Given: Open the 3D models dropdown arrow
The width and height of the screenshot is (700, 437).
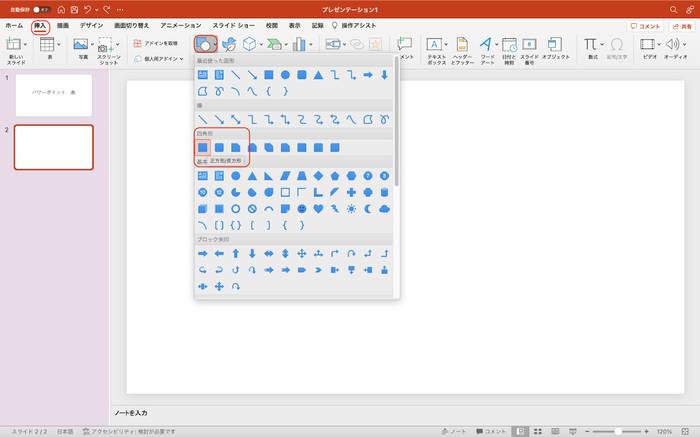Looking at the screenshot, I should pyautogui.click(x=261, y=44).
